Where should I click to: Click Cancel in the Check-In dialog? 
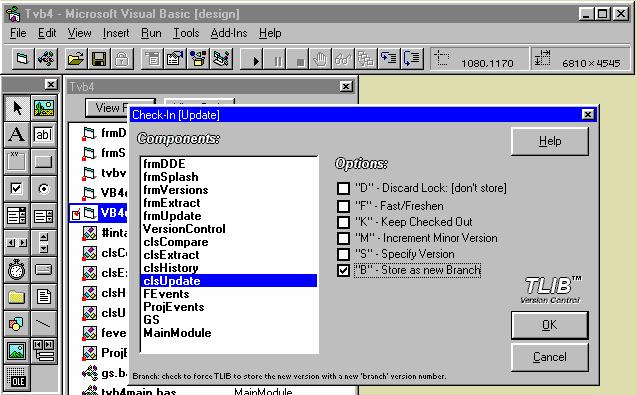pos(550,357)
